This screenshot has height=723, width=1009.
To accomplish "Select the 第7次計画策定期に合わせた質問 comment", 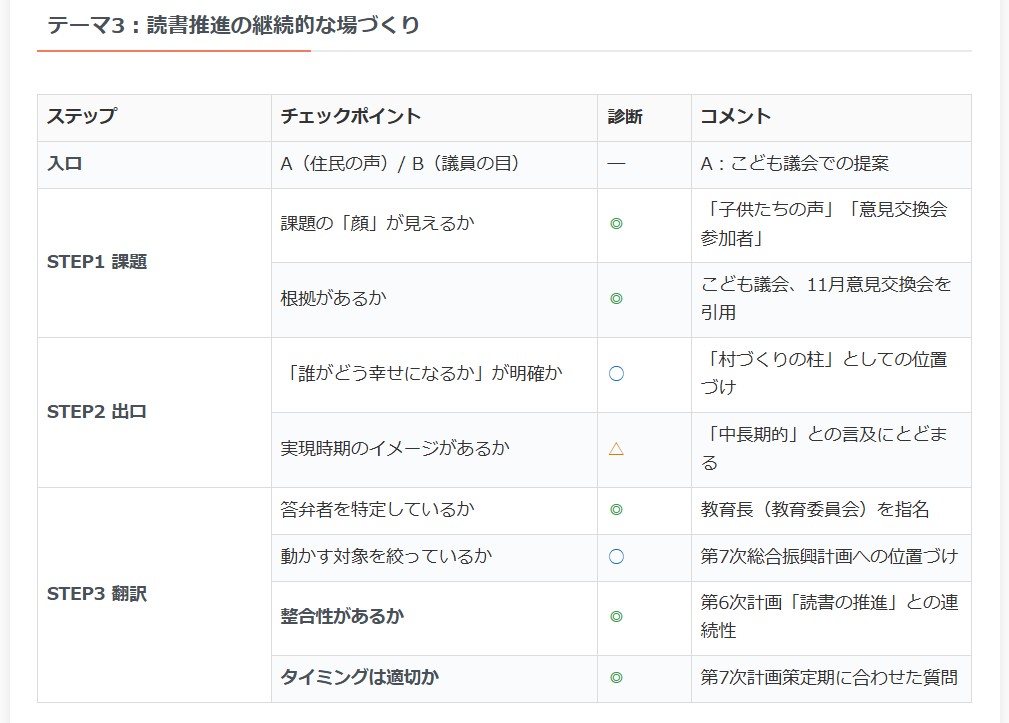I will click(829, 678).
